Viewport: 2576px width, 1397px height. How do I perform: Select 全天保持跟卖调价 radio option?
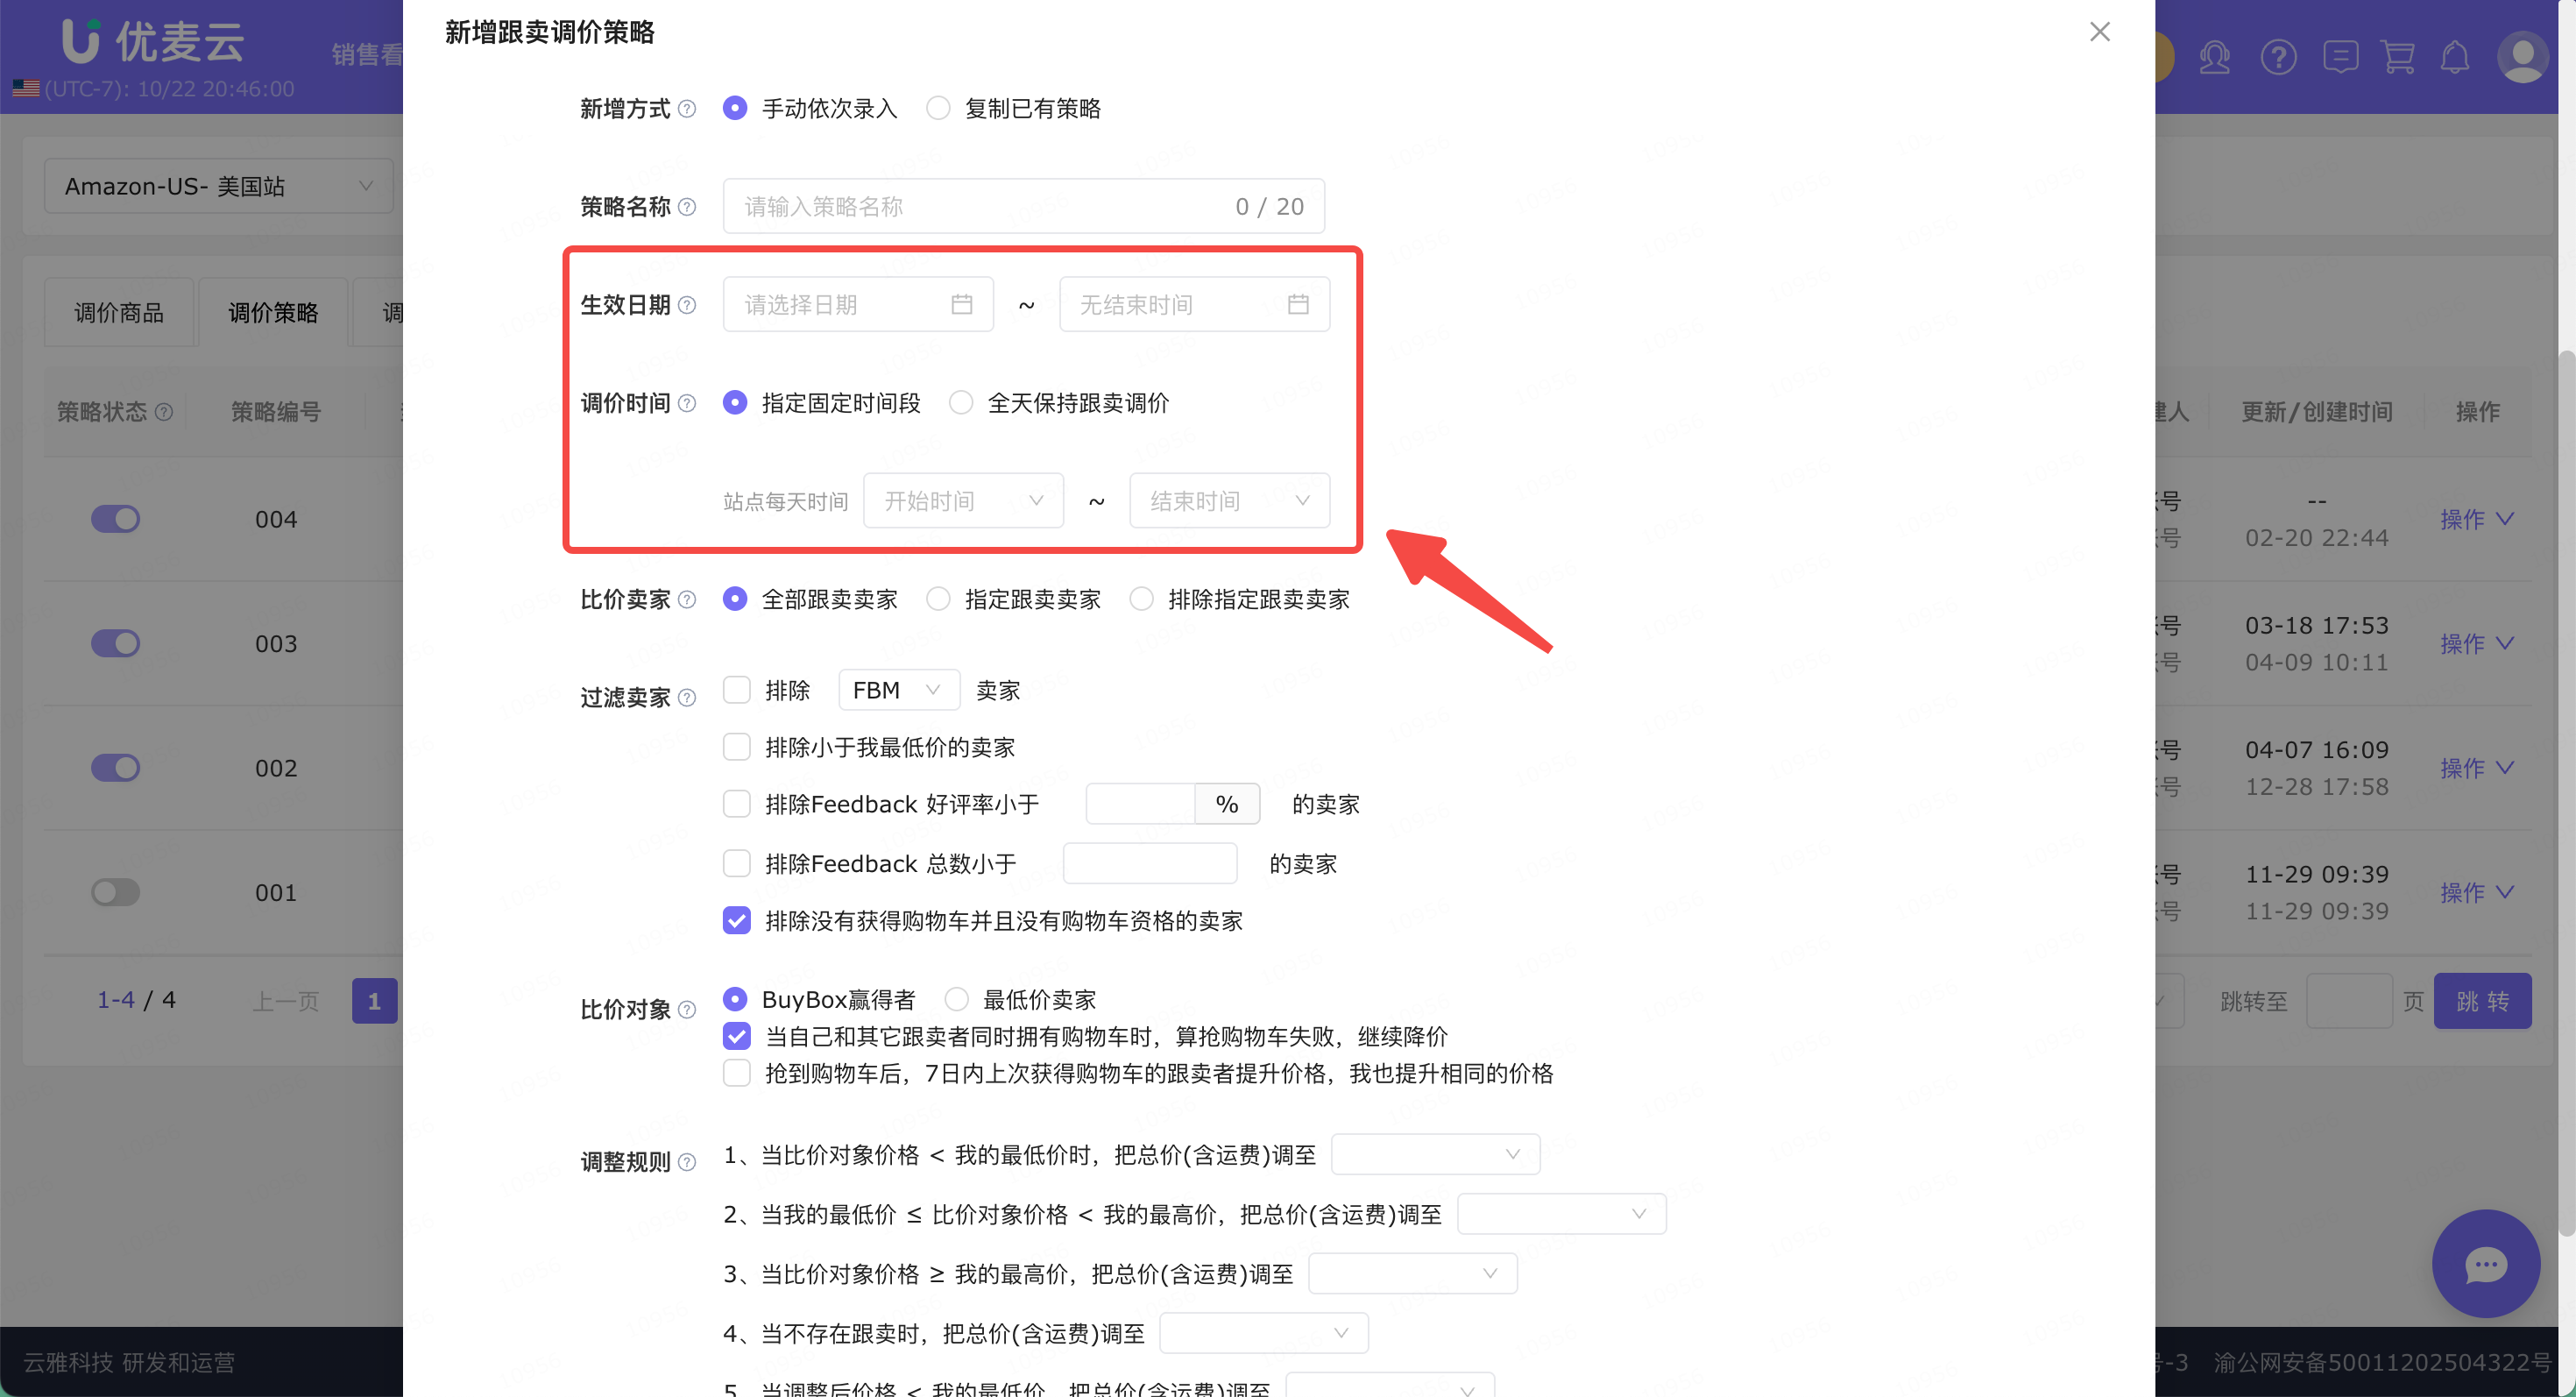click(961, 403)
